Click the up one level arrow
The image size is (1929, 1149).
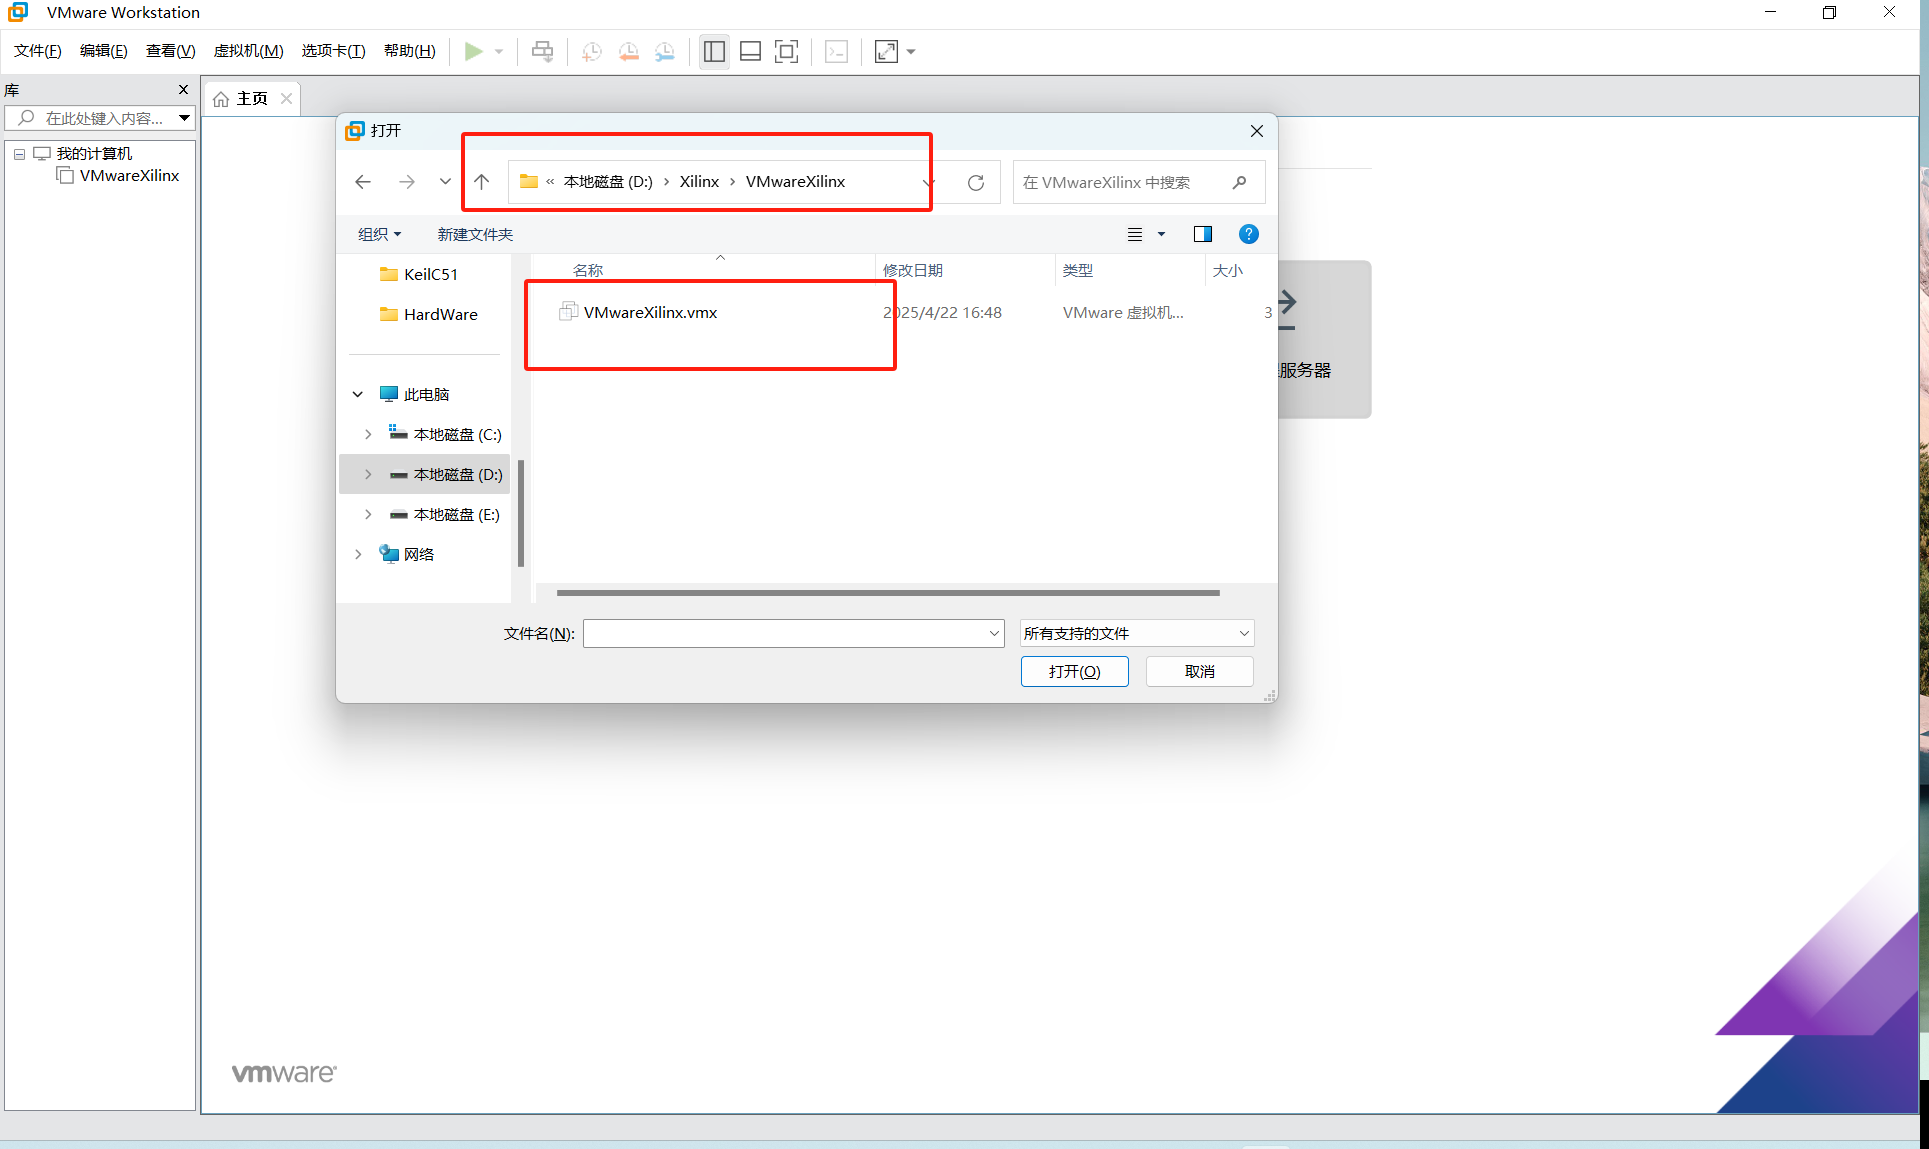[x=482, y=182]
